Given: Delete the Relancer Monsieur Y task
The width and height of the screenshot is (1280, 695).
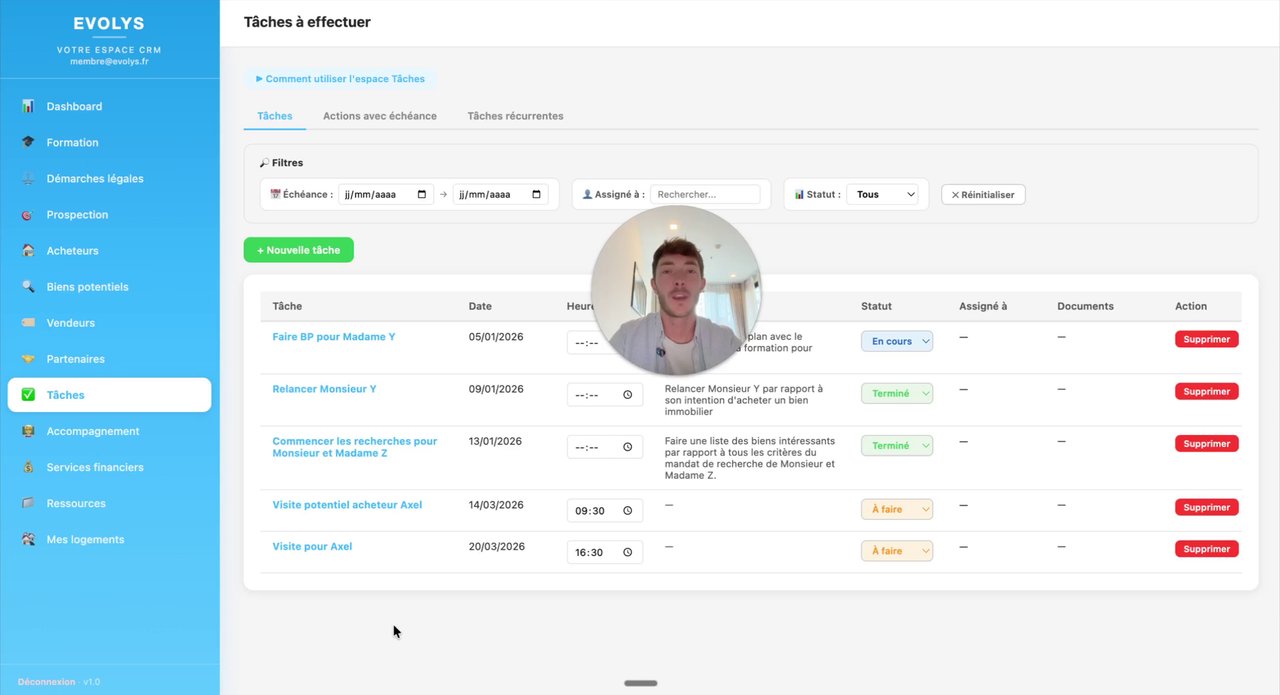Looking at the screenshot, I should click(1207, 391).
